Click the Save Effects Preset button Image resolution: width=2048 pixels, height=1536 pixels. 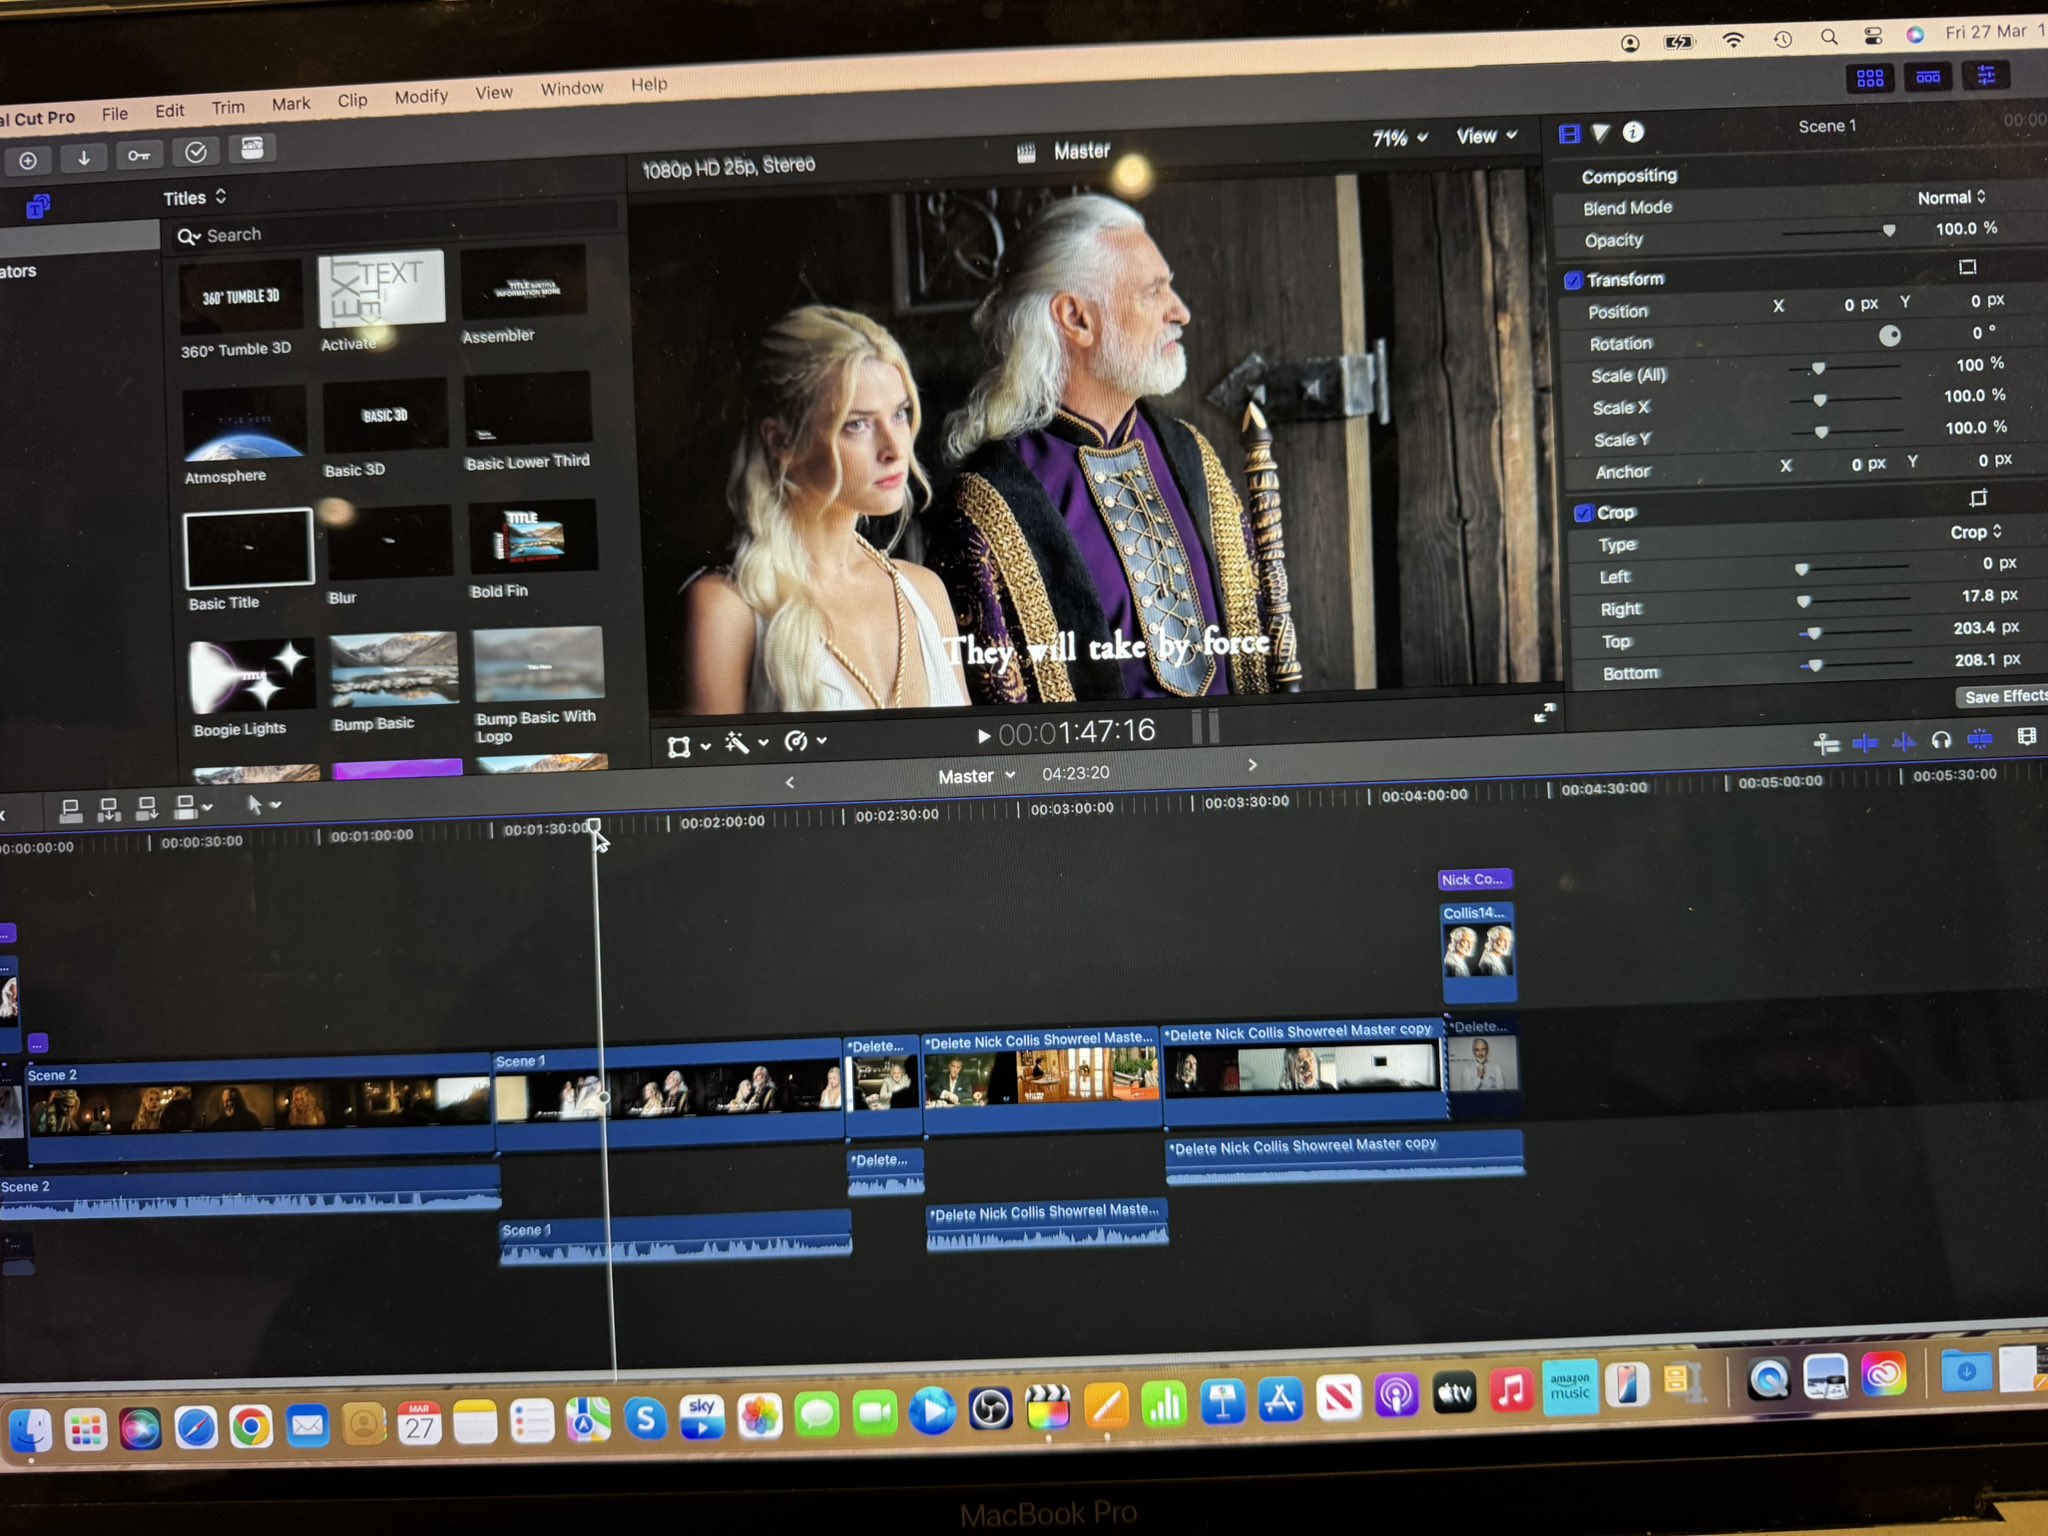coord(2003,696)
